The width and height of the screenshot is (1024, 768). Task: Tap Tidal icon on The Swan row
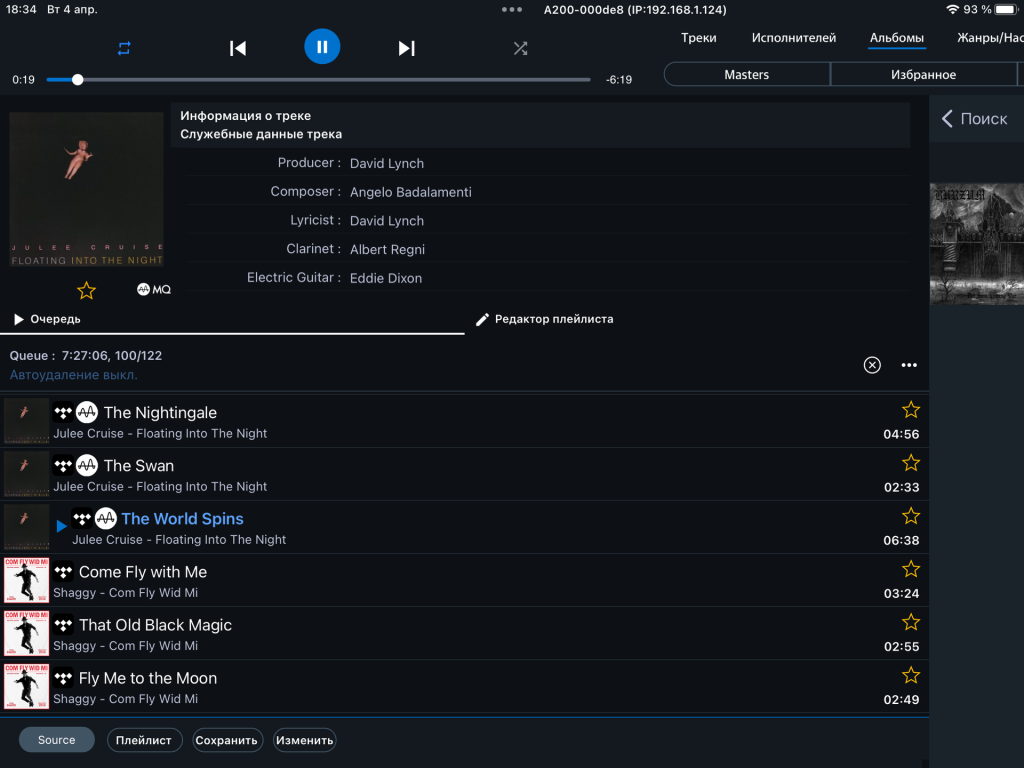(x=63, y=466)
